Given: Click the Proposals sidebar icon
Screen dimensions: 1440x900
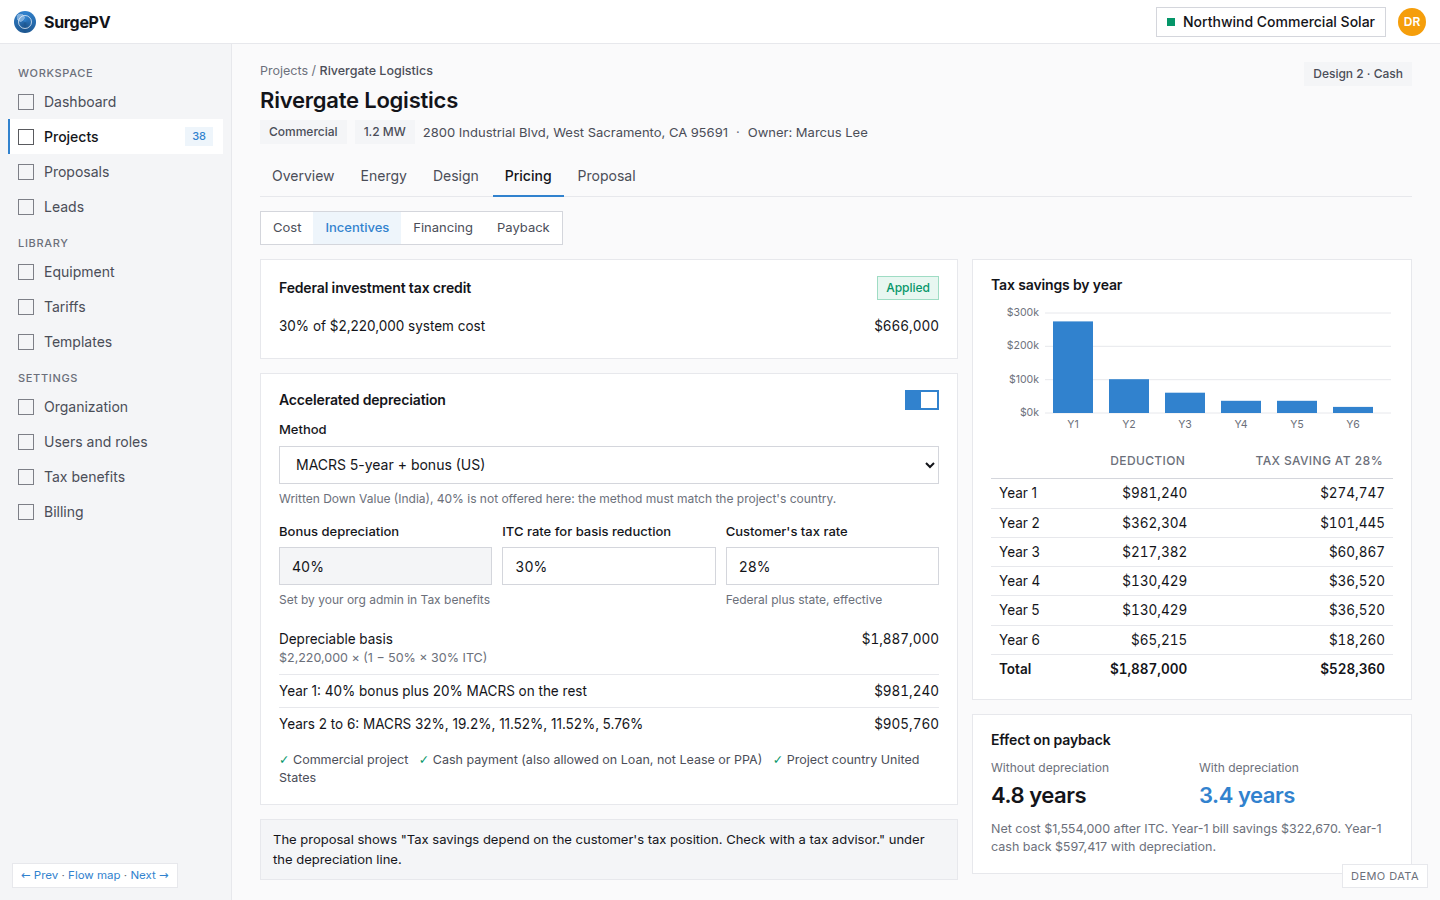Looking at the screenshot, I should (x=26, y=172).
